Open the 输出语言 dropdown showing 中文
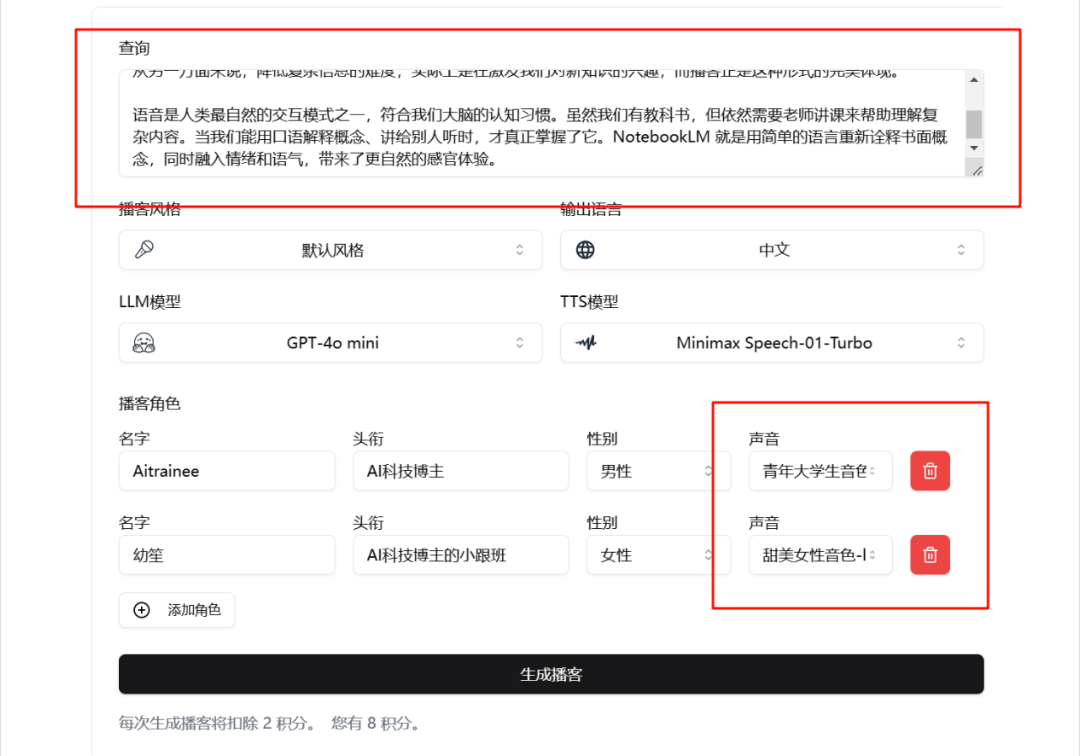Image resolution: width=1080 pixels, height=756 pixels. click(x=770, y=249)
